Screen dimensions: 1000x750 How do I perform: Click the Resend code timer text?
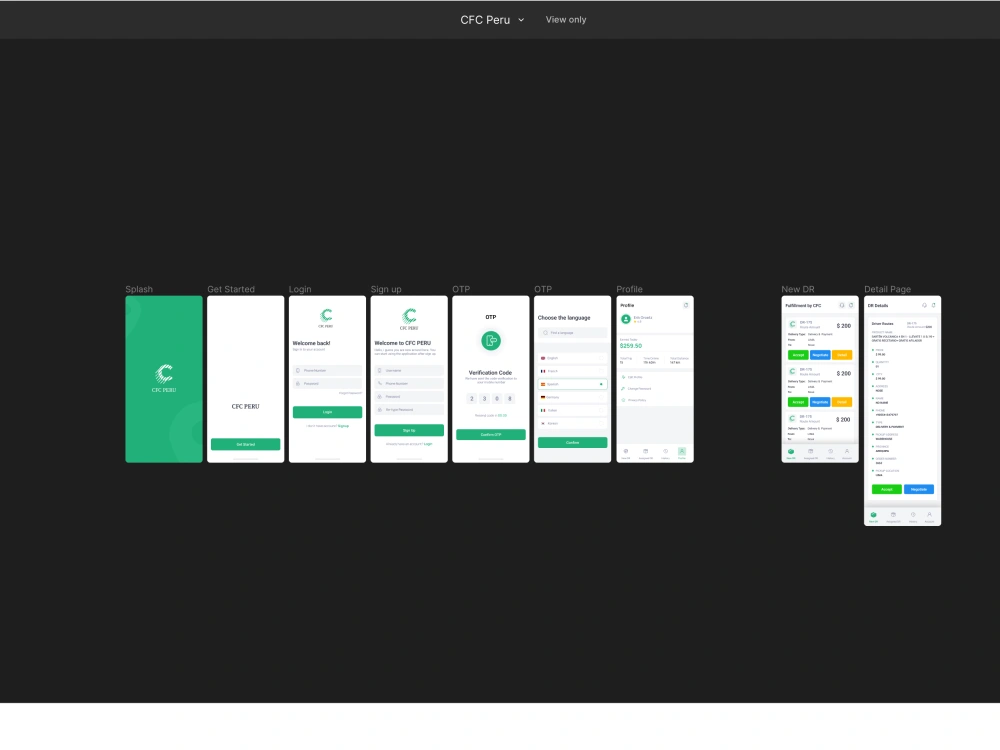tap(490, 415)
